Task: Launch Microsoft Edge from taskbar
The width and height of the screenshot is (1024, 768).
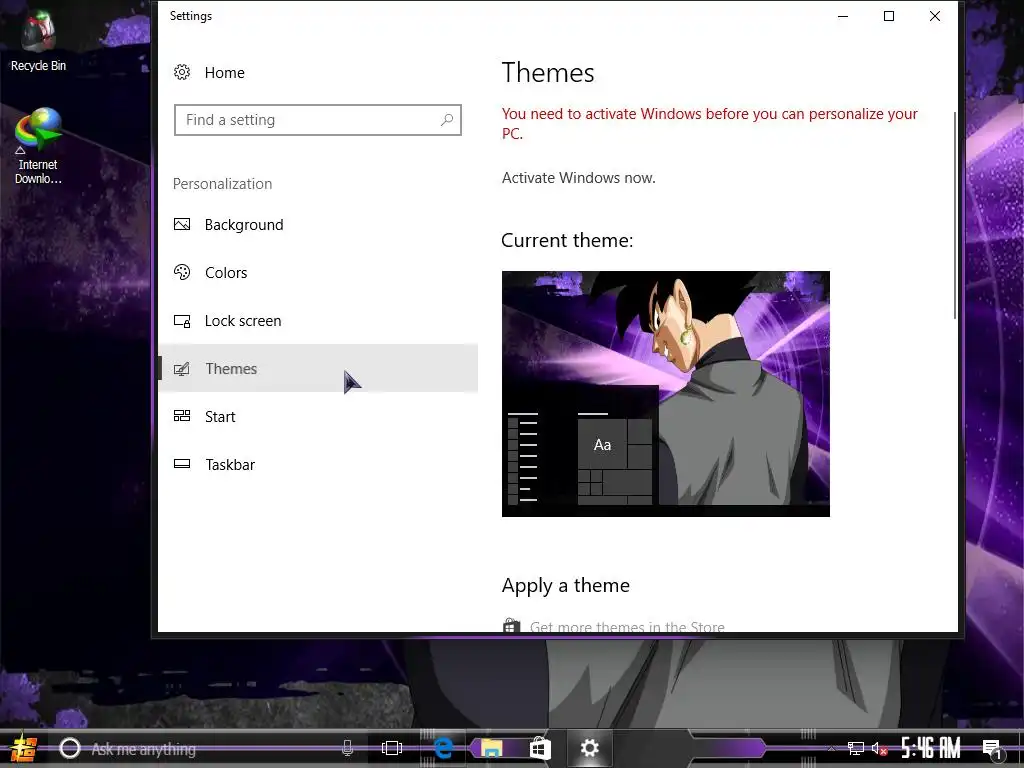Action: [x=443, y=748]
